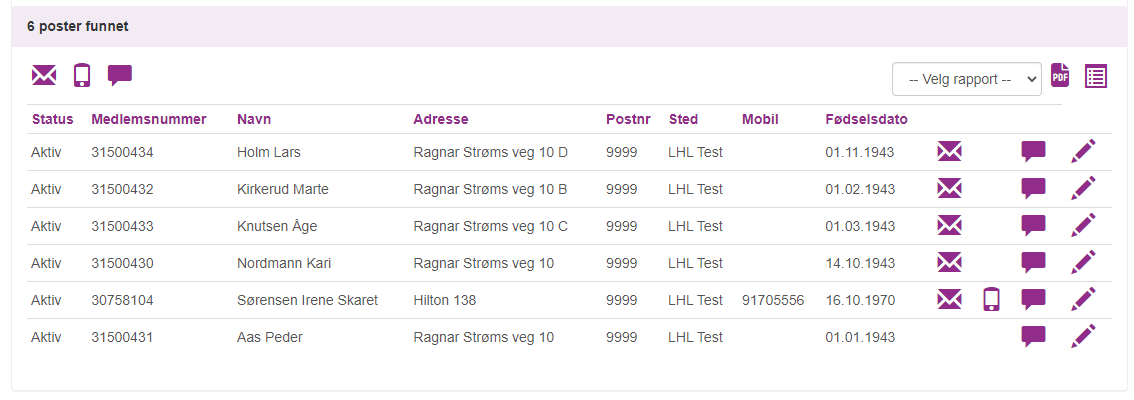This screenshot has width=1134, height=400.
Task: Export report as PDF icon
Action: 1060,75
